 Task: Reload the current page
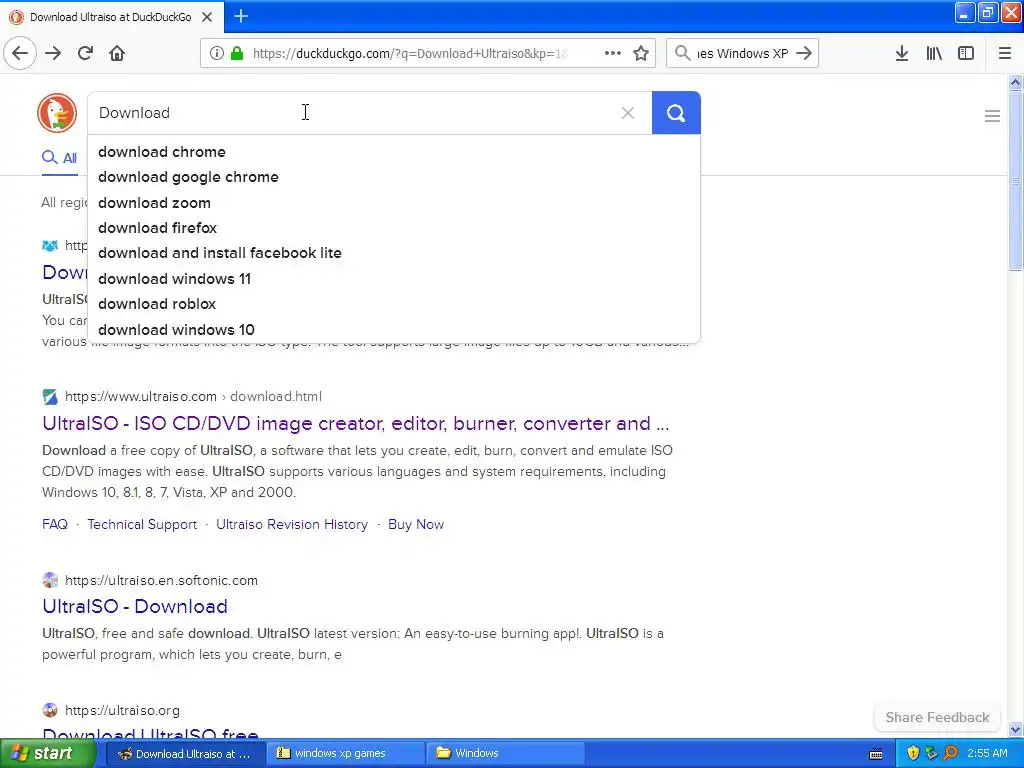click(86, 53)
